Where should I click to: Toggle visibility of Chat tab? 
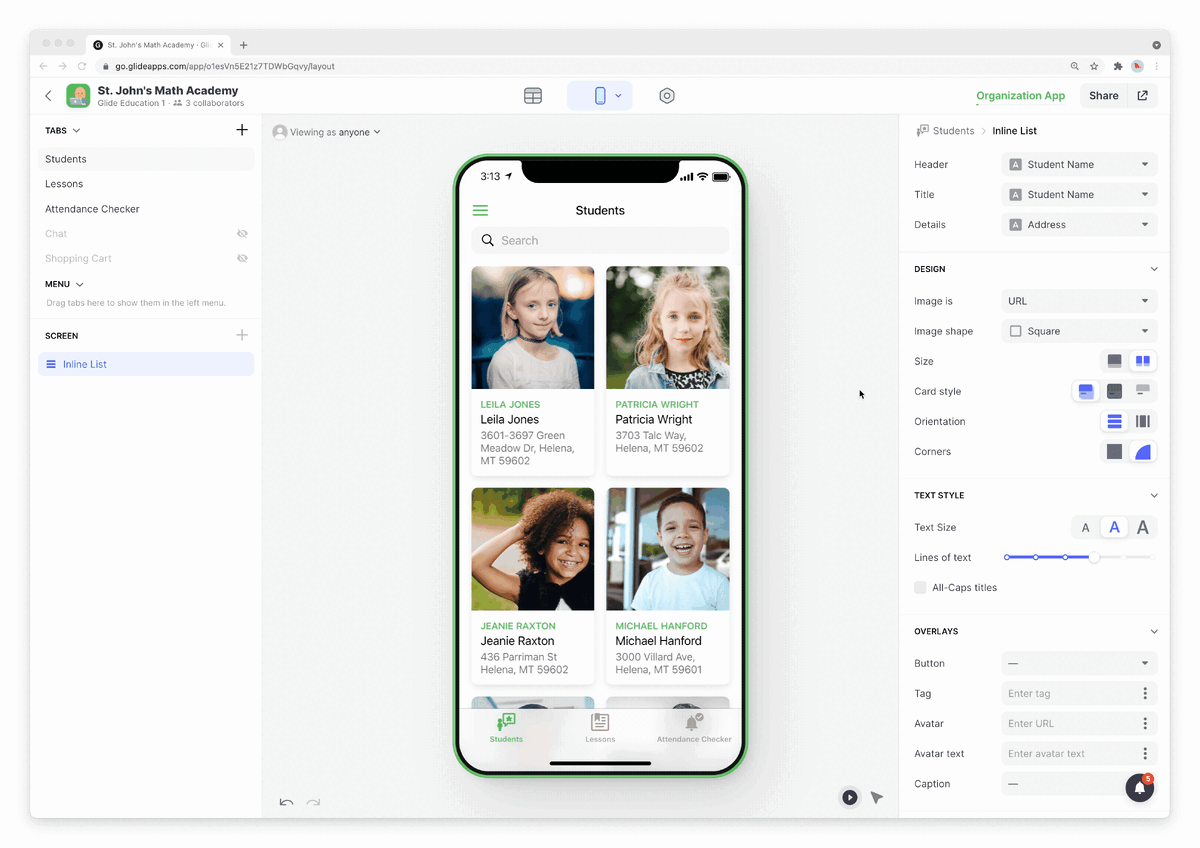pyautogui.click(x=242, y=233)
